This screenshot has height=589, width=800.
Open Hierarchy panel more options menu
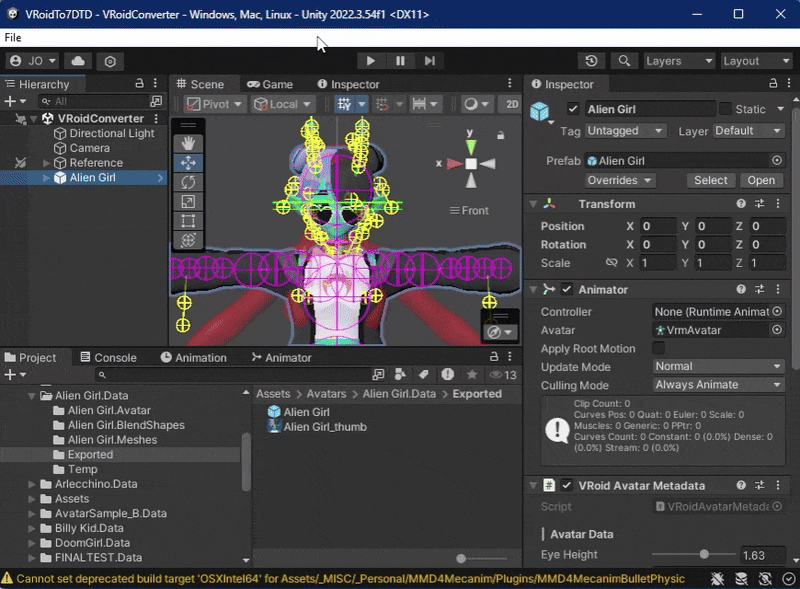pos(155,83)
